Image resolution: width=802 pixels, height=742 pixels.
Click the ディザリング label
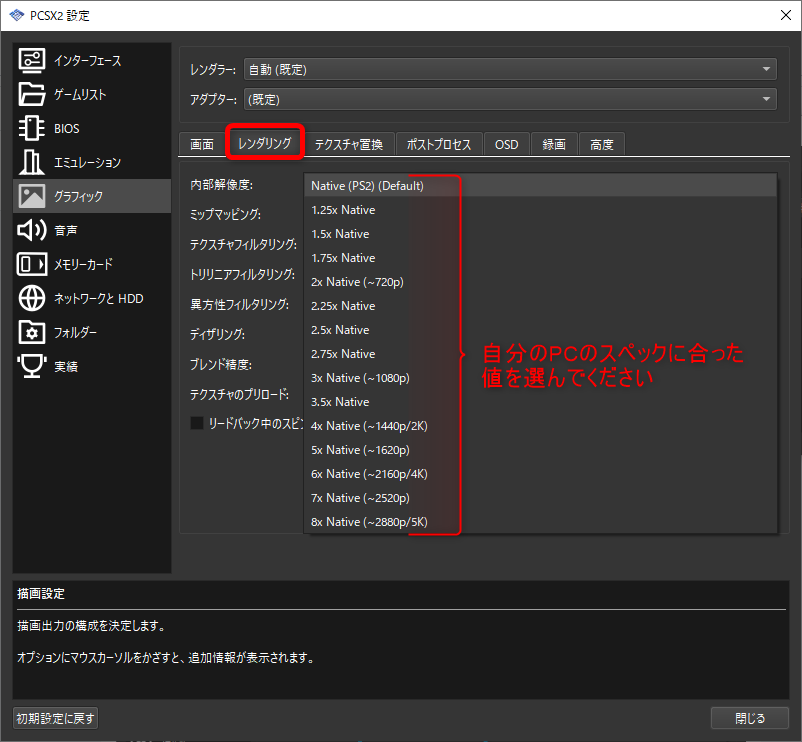(x=217, y=334)
